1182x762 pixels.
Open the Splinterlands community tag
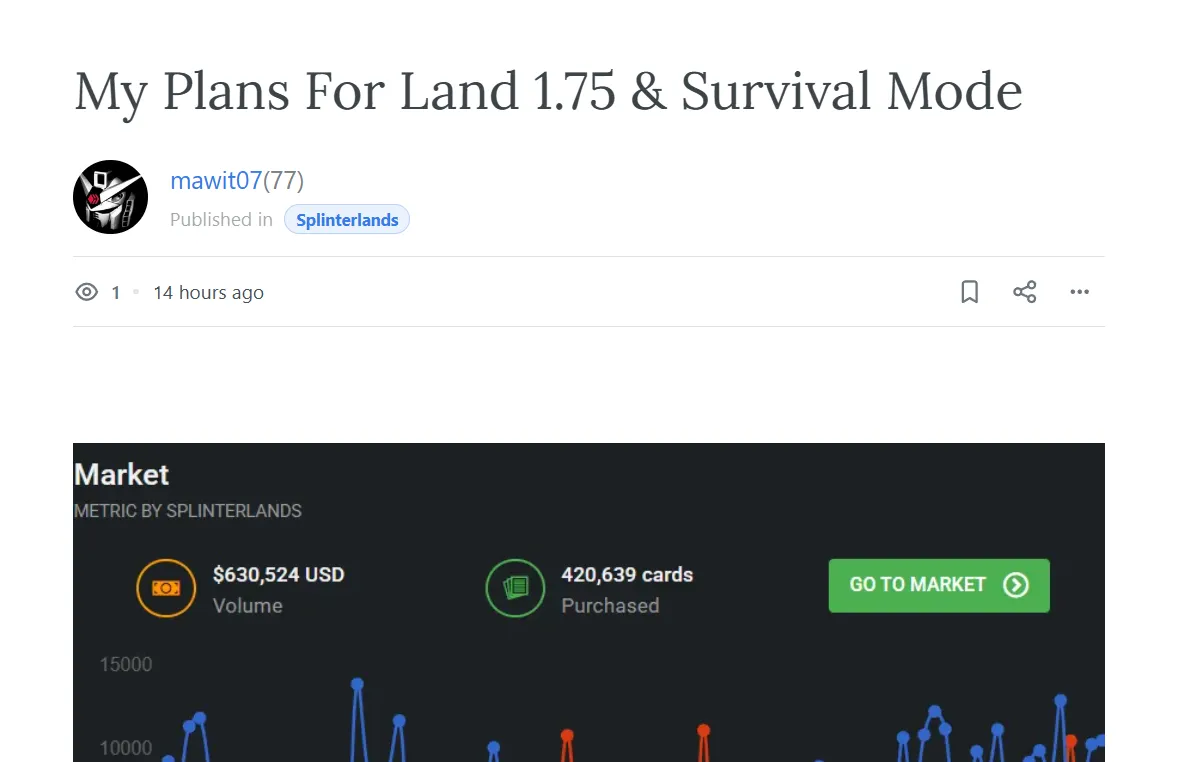tap(347, 219)
